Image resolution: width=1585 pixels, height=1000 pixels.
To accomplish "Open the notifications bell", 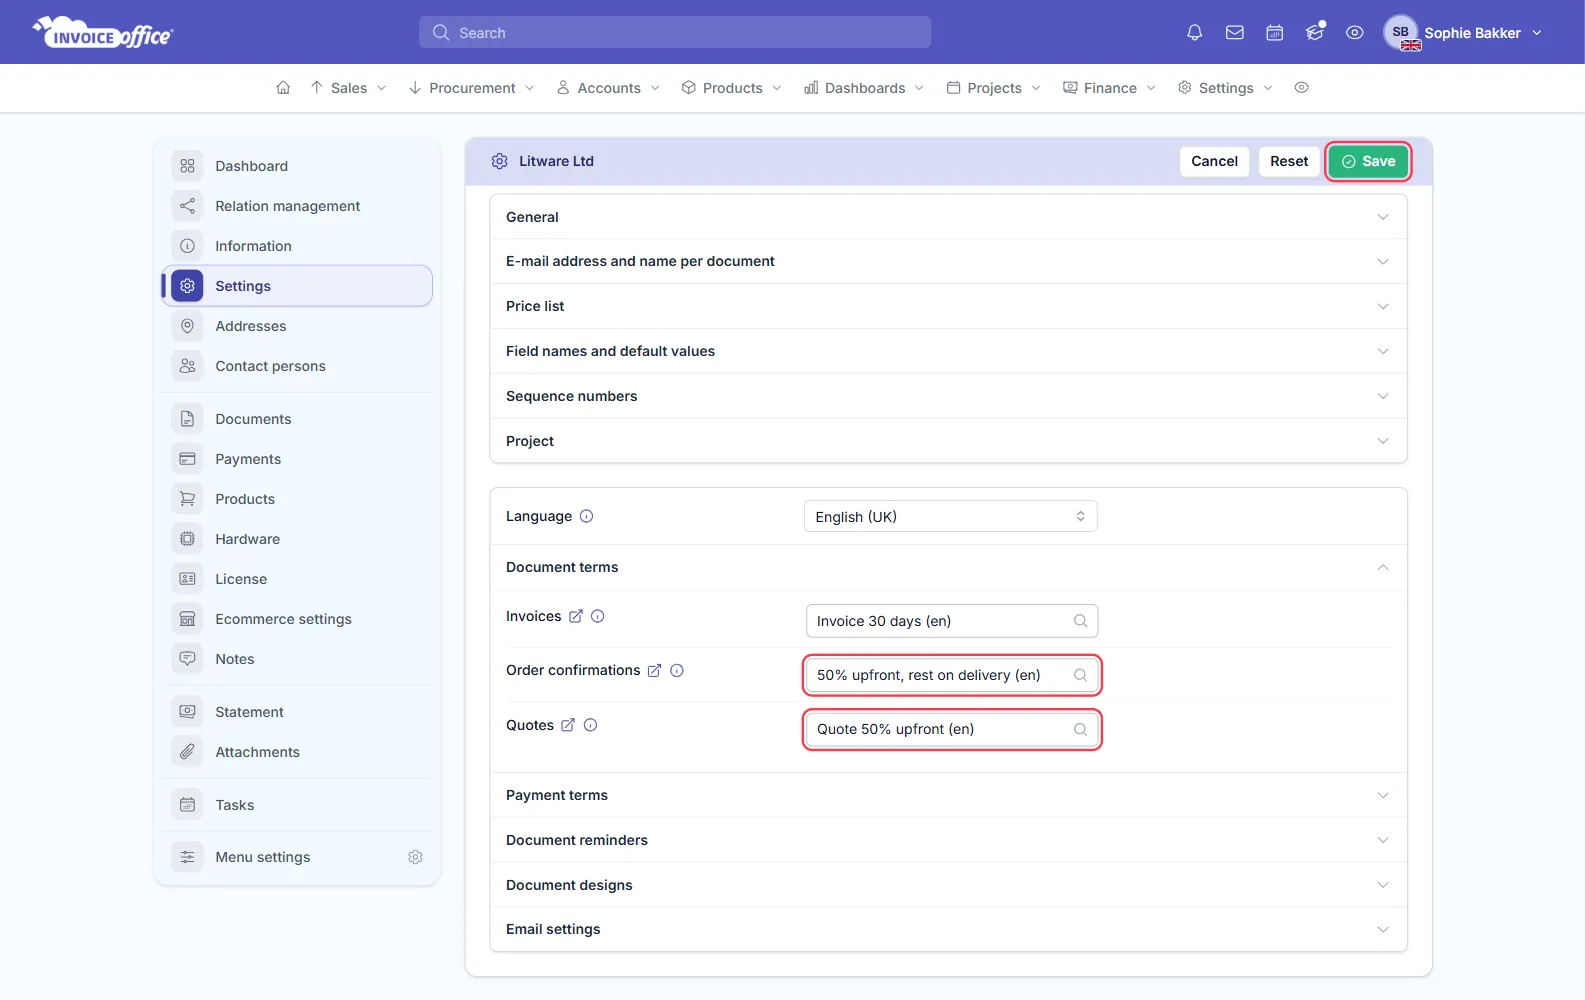I will click(1194, 33).
